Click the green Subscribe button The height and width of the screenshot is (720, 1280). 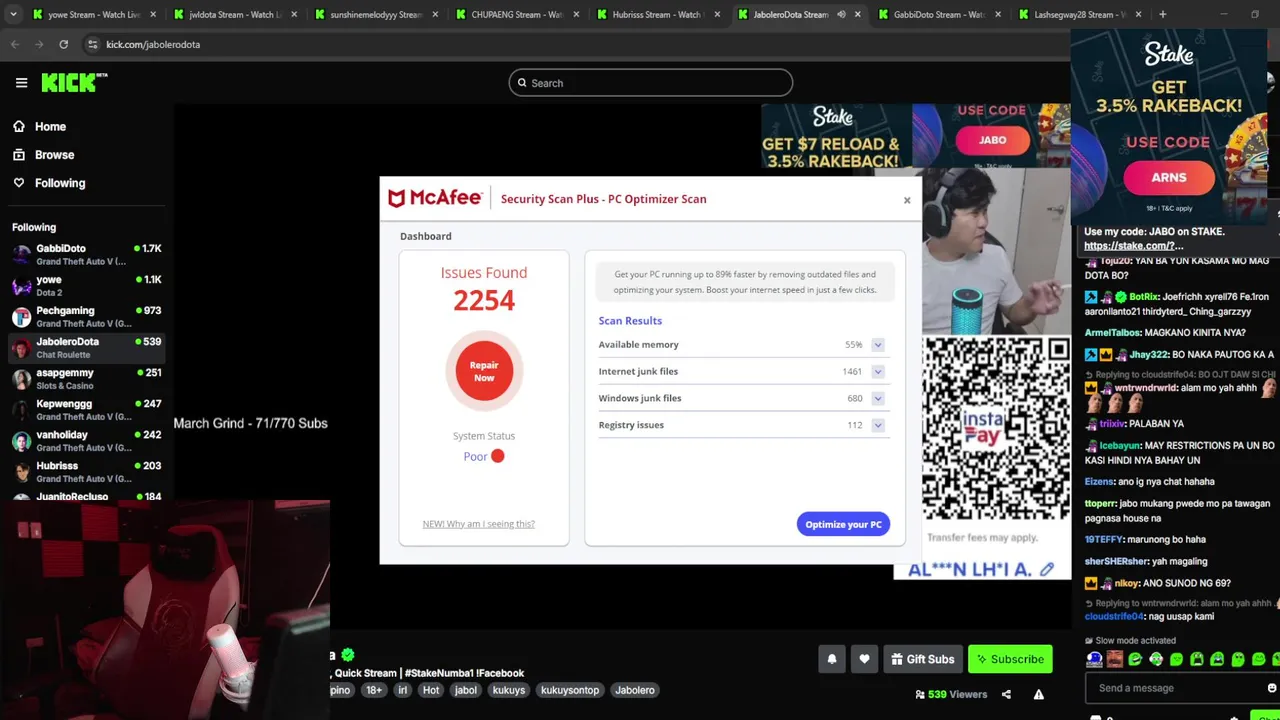pos(1010,659)
